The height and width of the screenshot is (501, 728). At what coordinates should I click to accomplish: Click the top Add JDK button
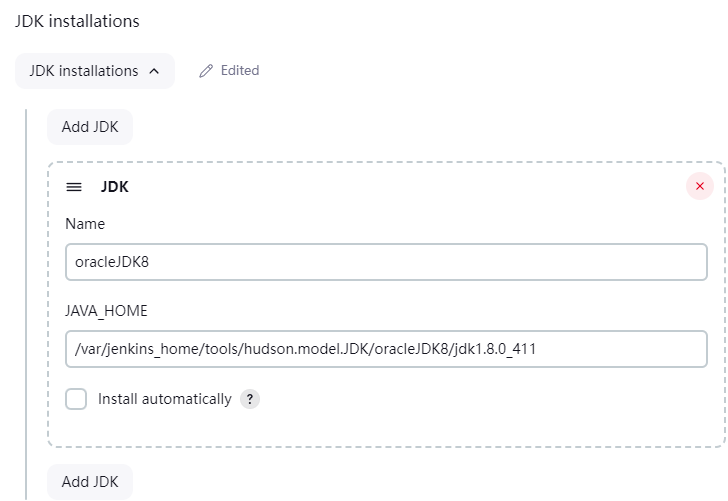(x=90, y=127)
